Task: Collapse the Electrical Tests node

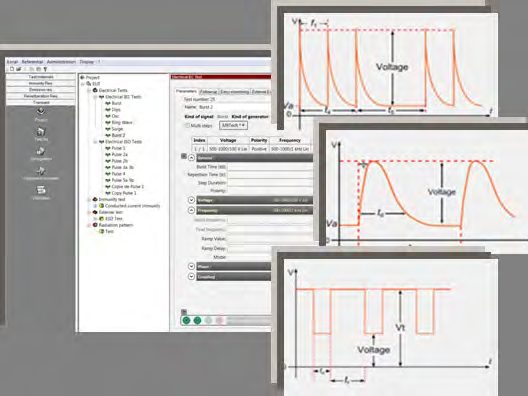Action: tap(89, 90)
